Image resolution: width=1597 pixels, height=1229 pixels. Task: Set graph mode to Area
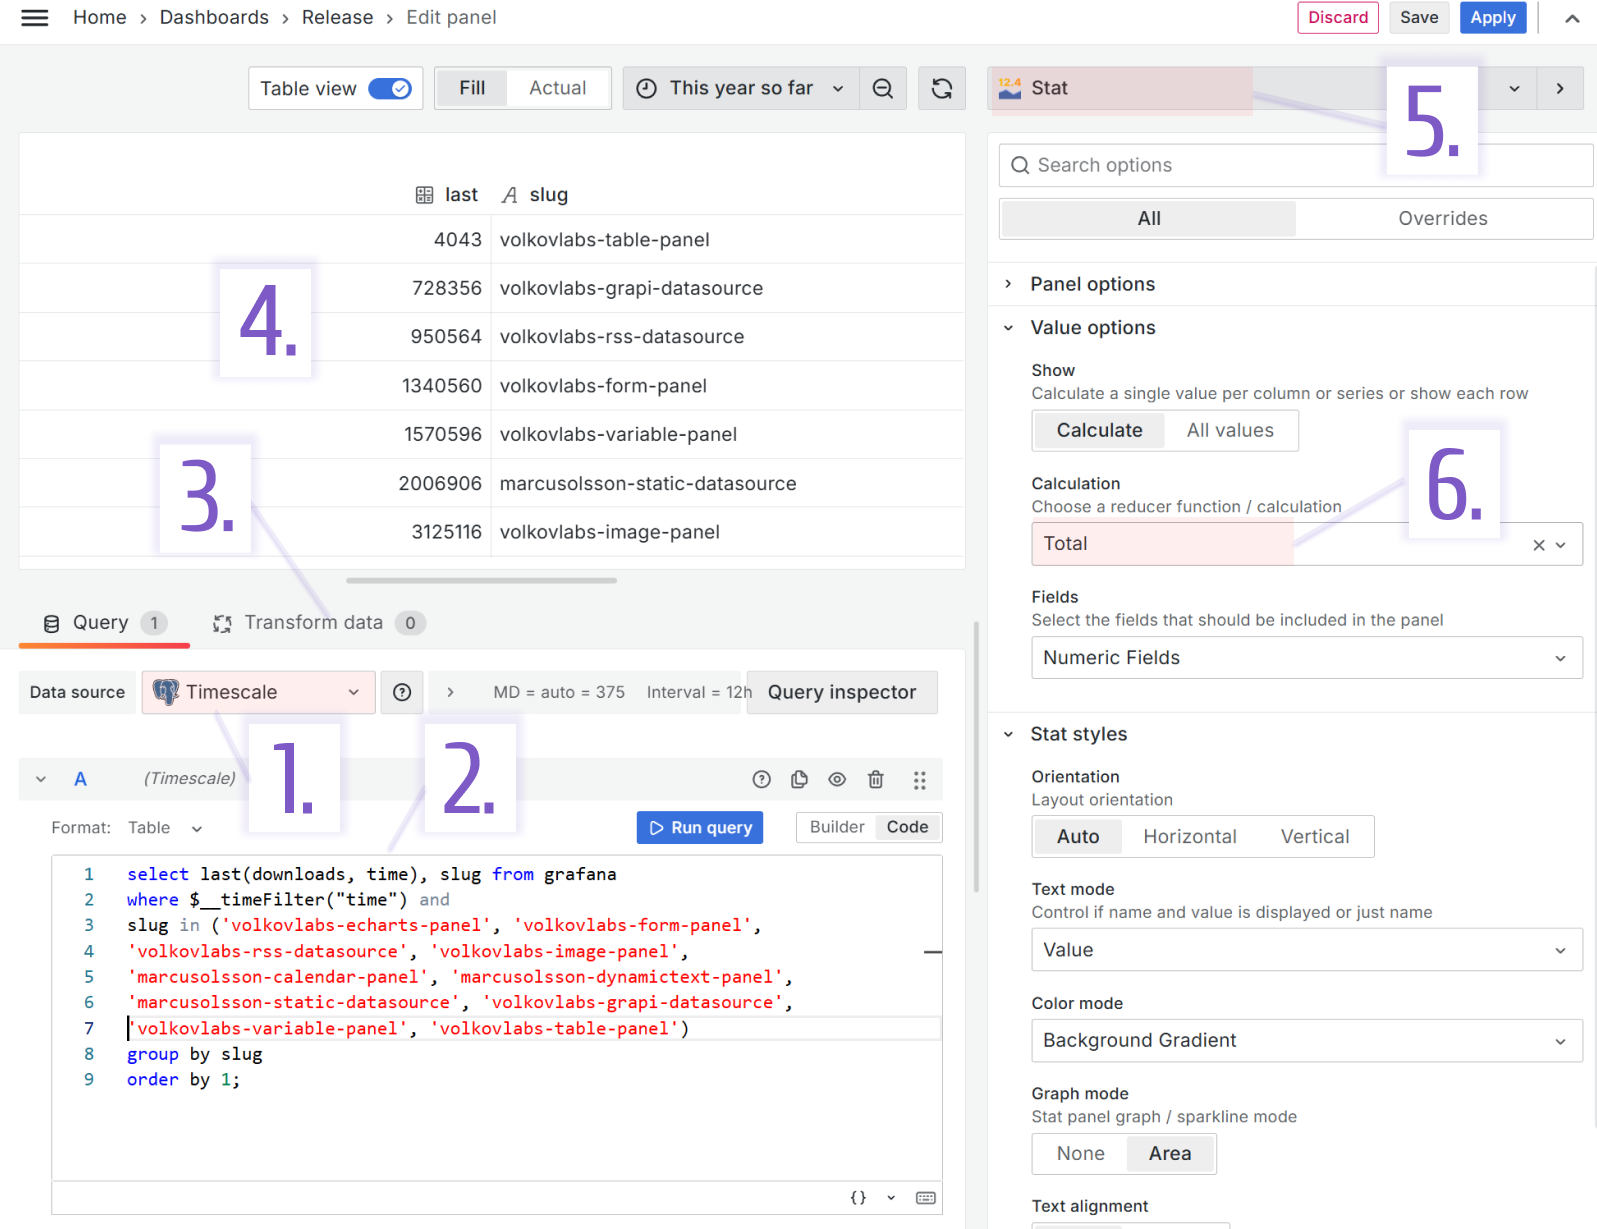1169,1153
